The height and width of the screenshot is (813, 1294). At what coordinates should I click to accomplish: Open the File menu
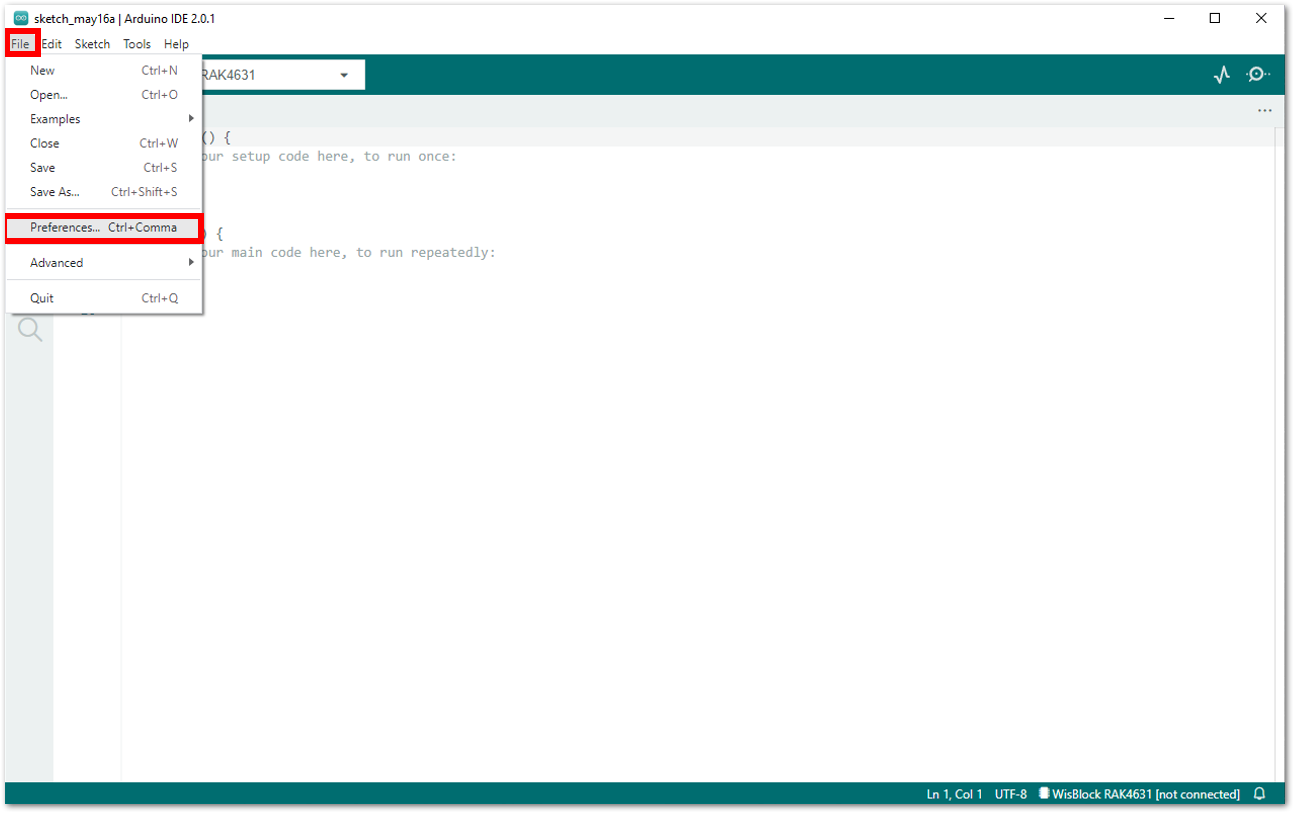click(20, 44)
